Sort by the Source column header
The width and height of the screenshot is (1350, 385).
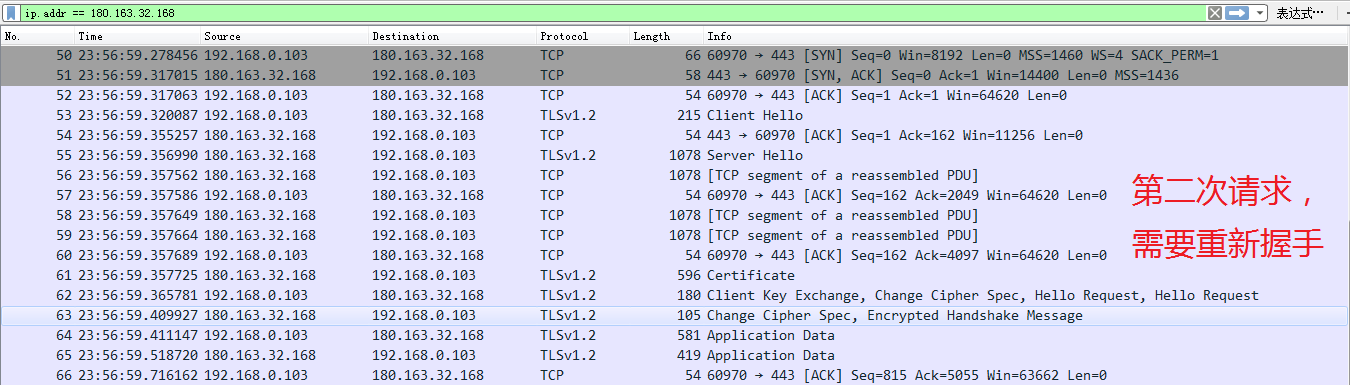(285, 36)
